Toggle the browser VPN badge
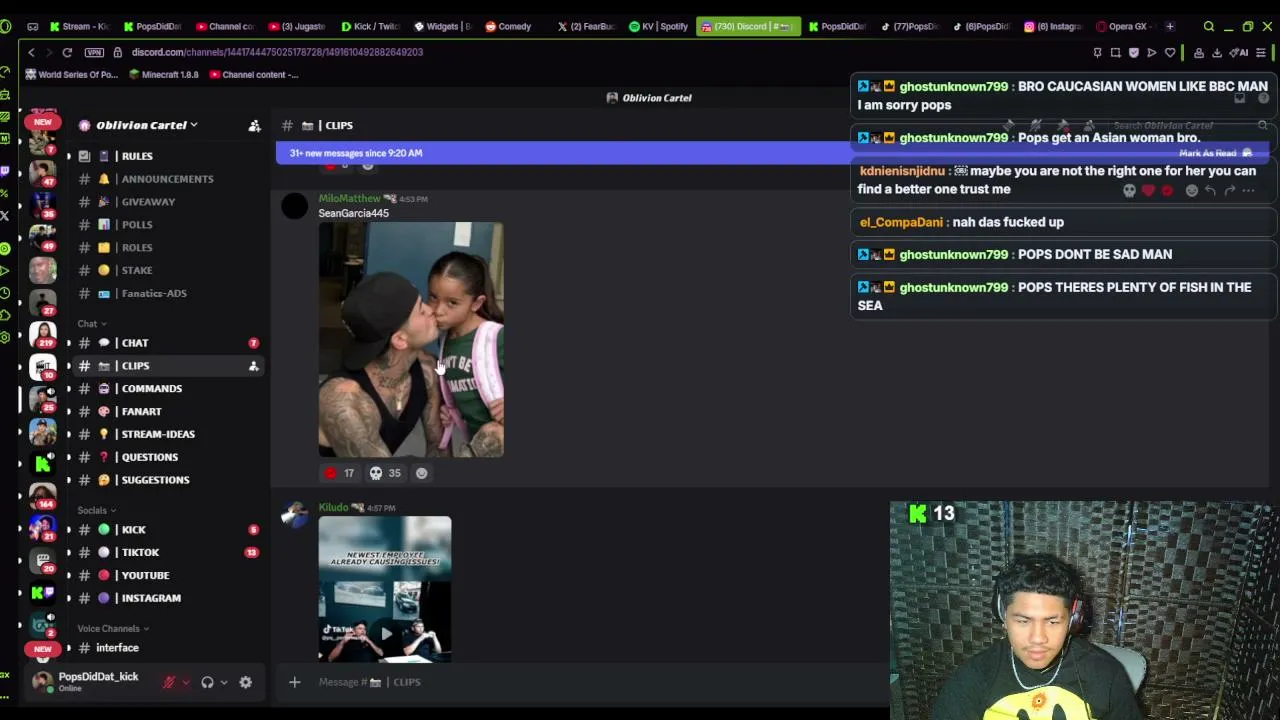 [x=94, y=52]
